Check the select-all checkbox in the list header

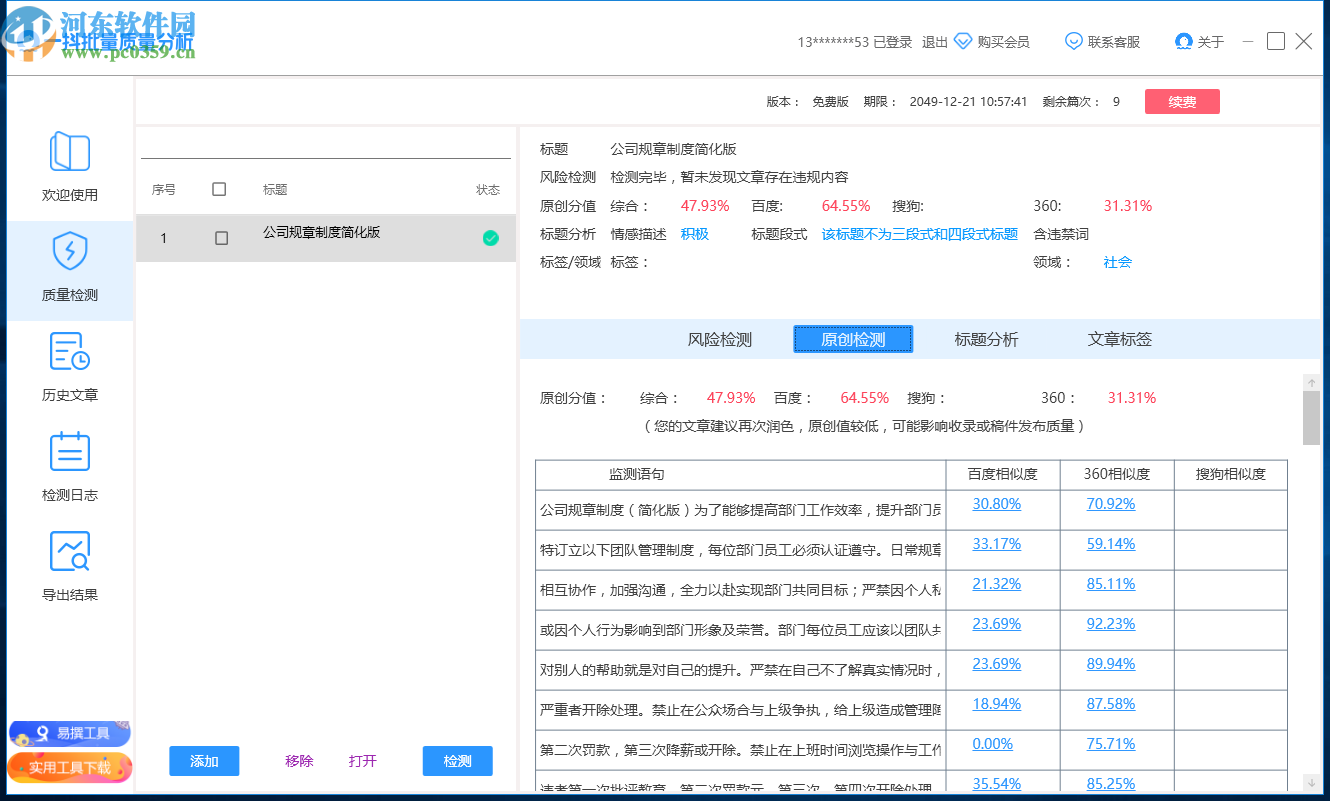(x=220, y=188)
